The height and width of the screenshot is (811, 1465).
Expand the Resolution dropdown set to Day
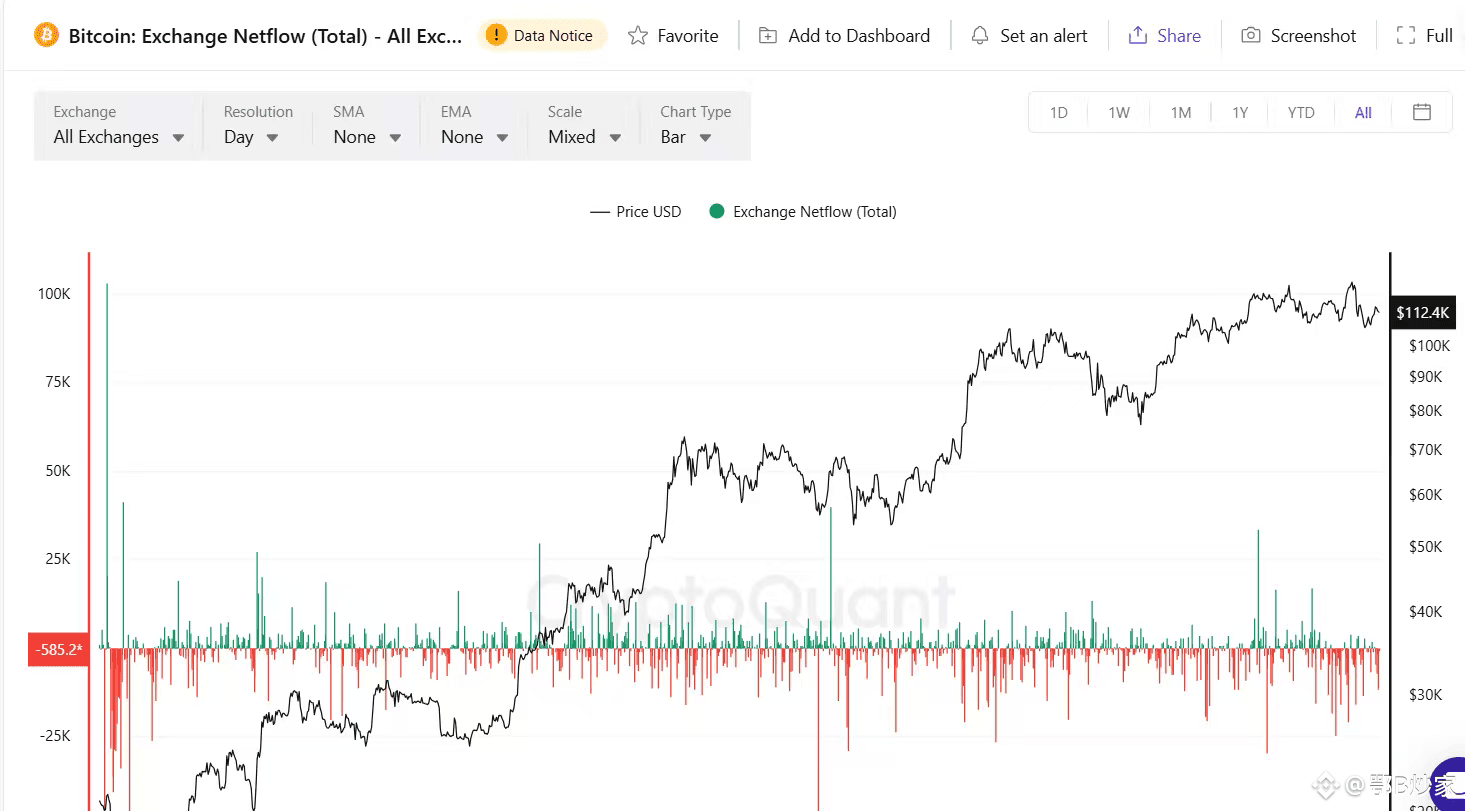point(251,137)
